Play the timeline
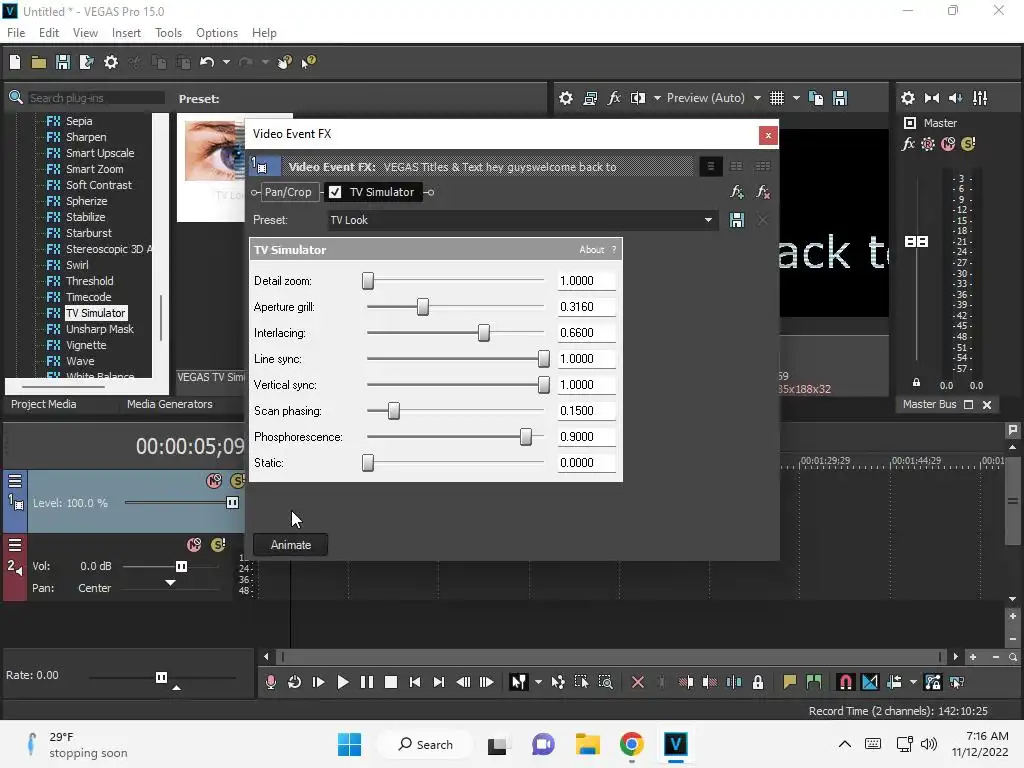The image size is (1024, 768). pyautogui.click(x=342, y=682)
